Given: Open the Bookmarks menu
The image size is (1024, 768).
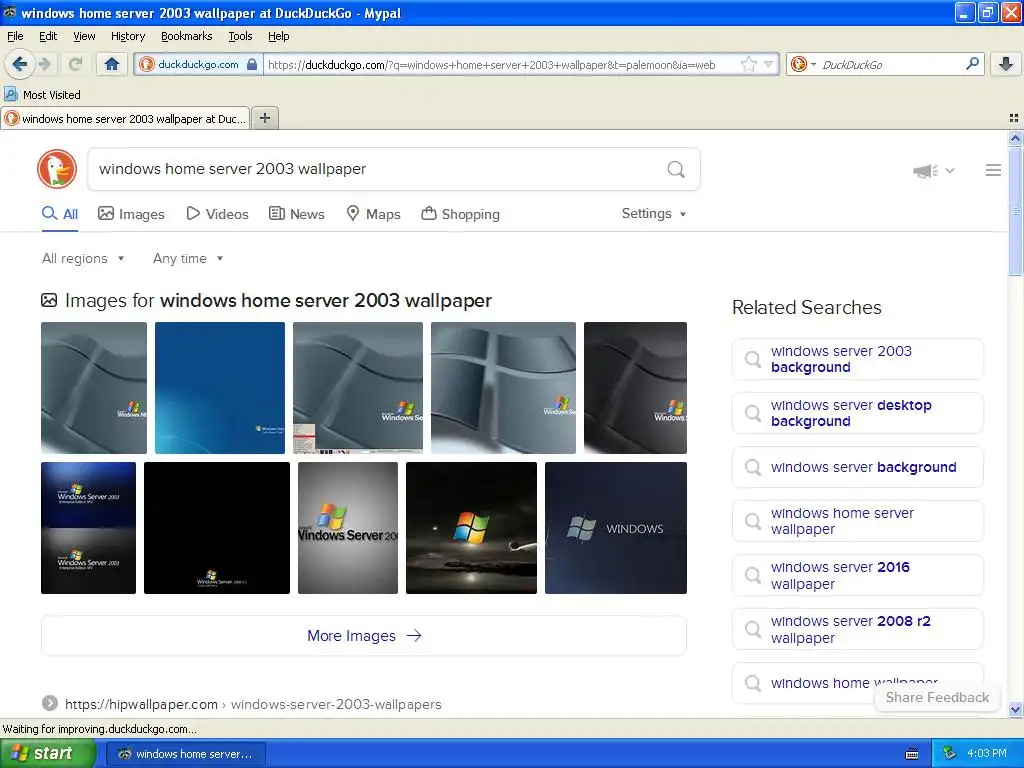Looking at the screenshot, I should (x=186, y=36).
